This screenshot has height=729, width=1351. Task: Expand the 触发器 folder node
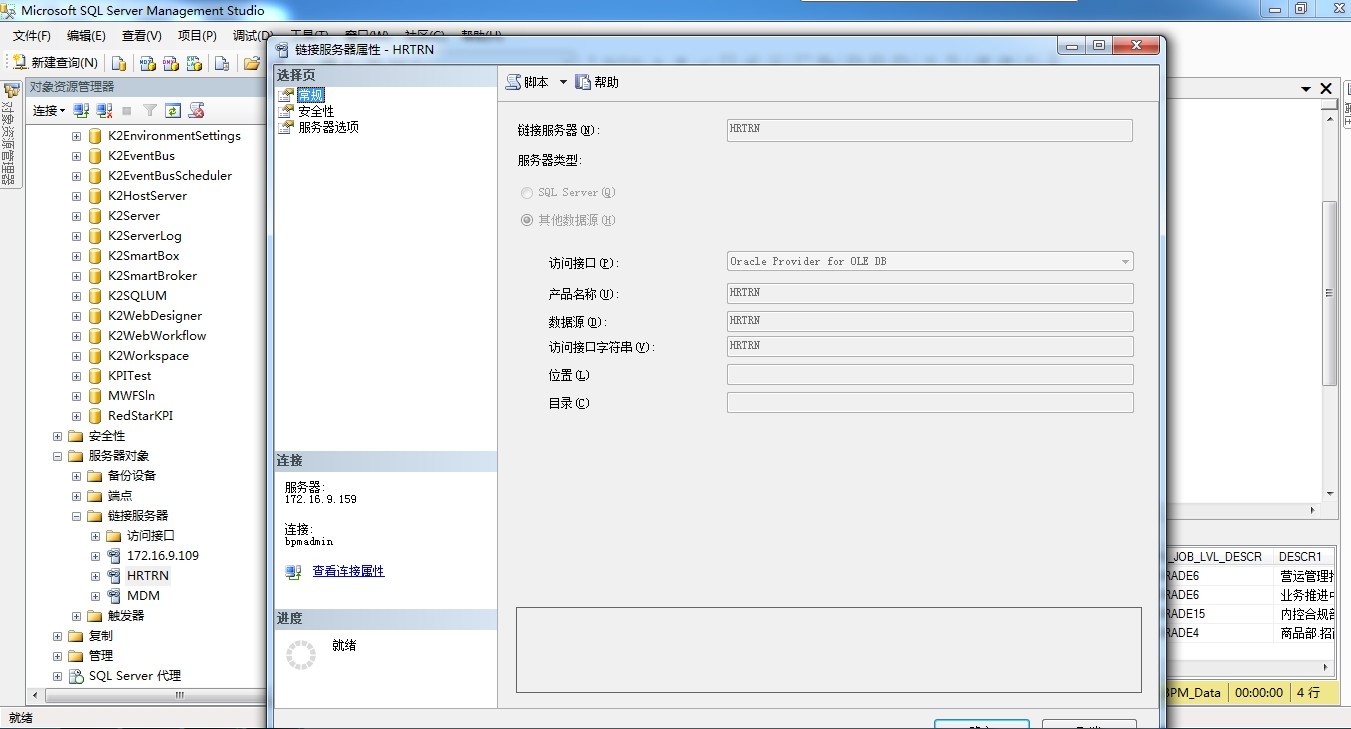pyautogui.click(x=76, y=616)
